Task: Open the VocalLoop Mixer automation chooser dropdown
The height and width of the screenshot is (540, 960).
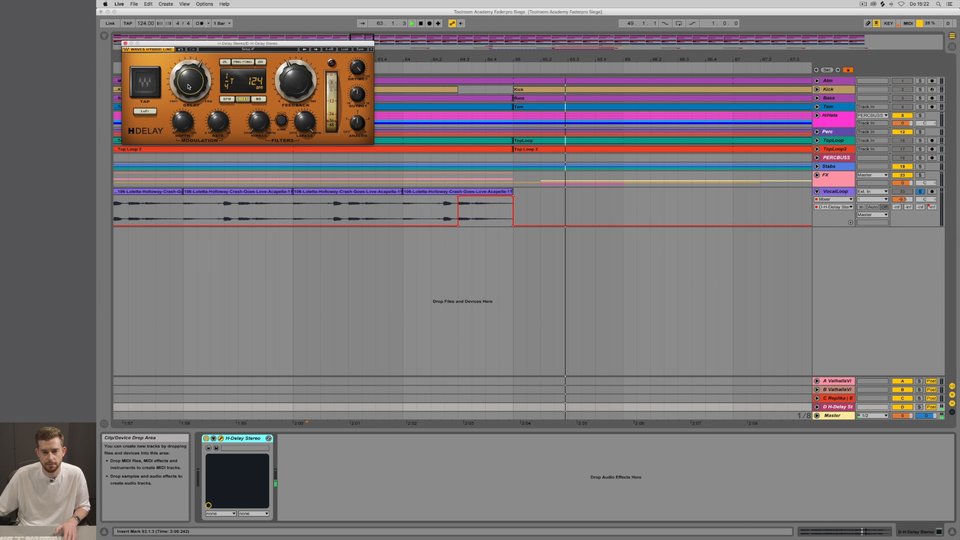Action: [x=833, y=199]
